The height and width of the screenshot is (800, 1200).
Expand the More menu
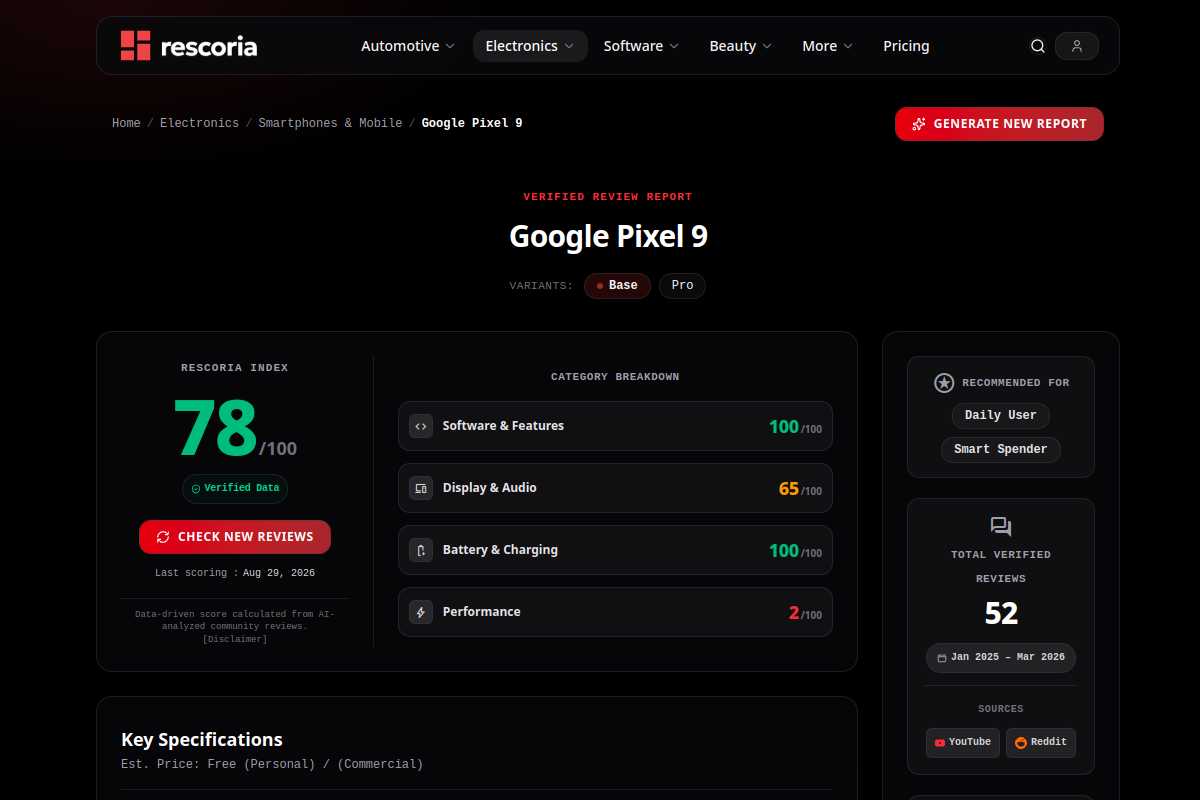click(x=827, y=46)
